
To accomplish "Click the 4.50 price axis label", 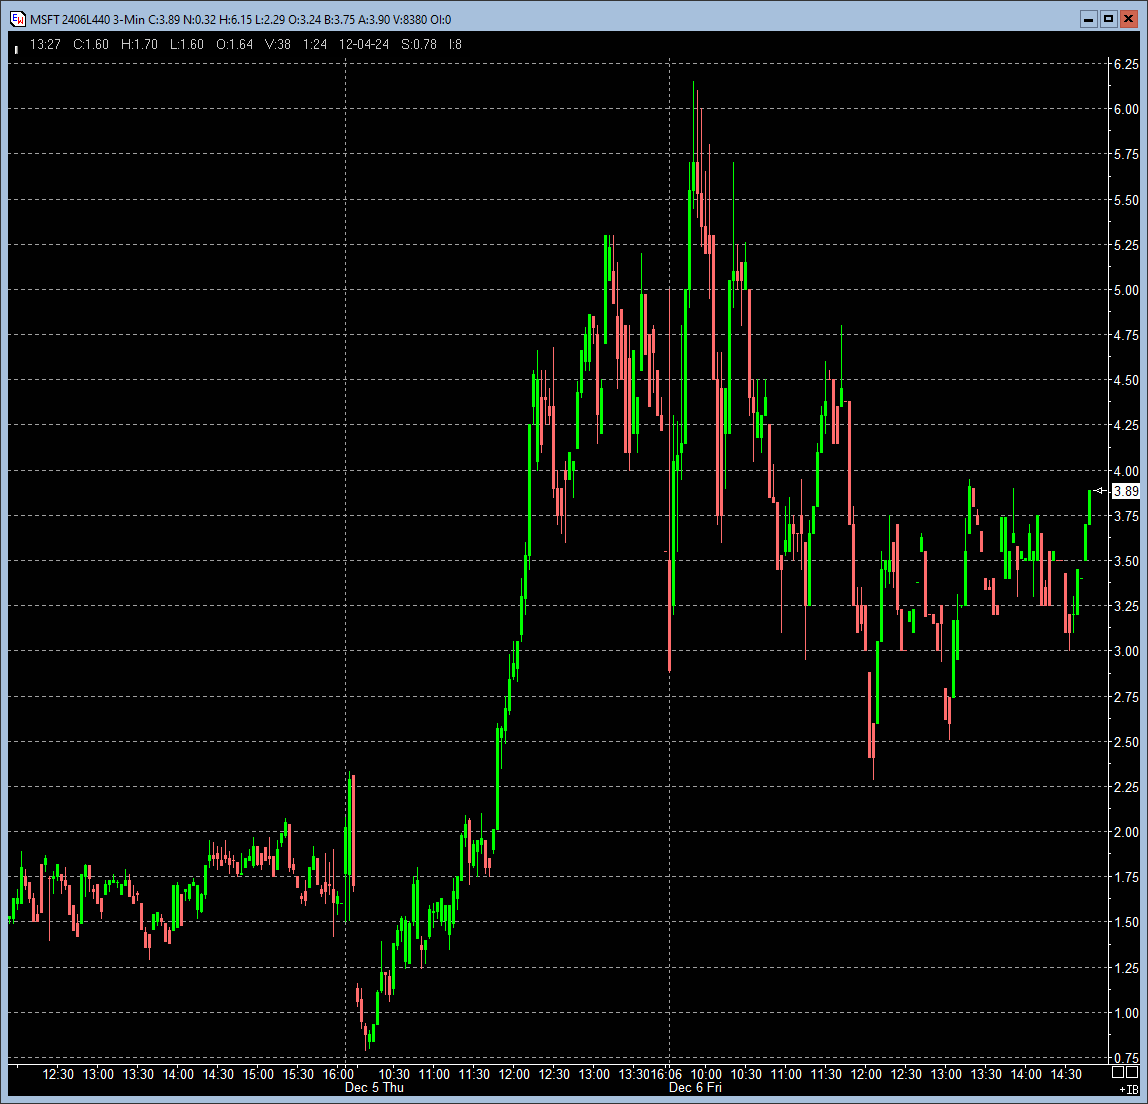I will [x=1126, y=380].
